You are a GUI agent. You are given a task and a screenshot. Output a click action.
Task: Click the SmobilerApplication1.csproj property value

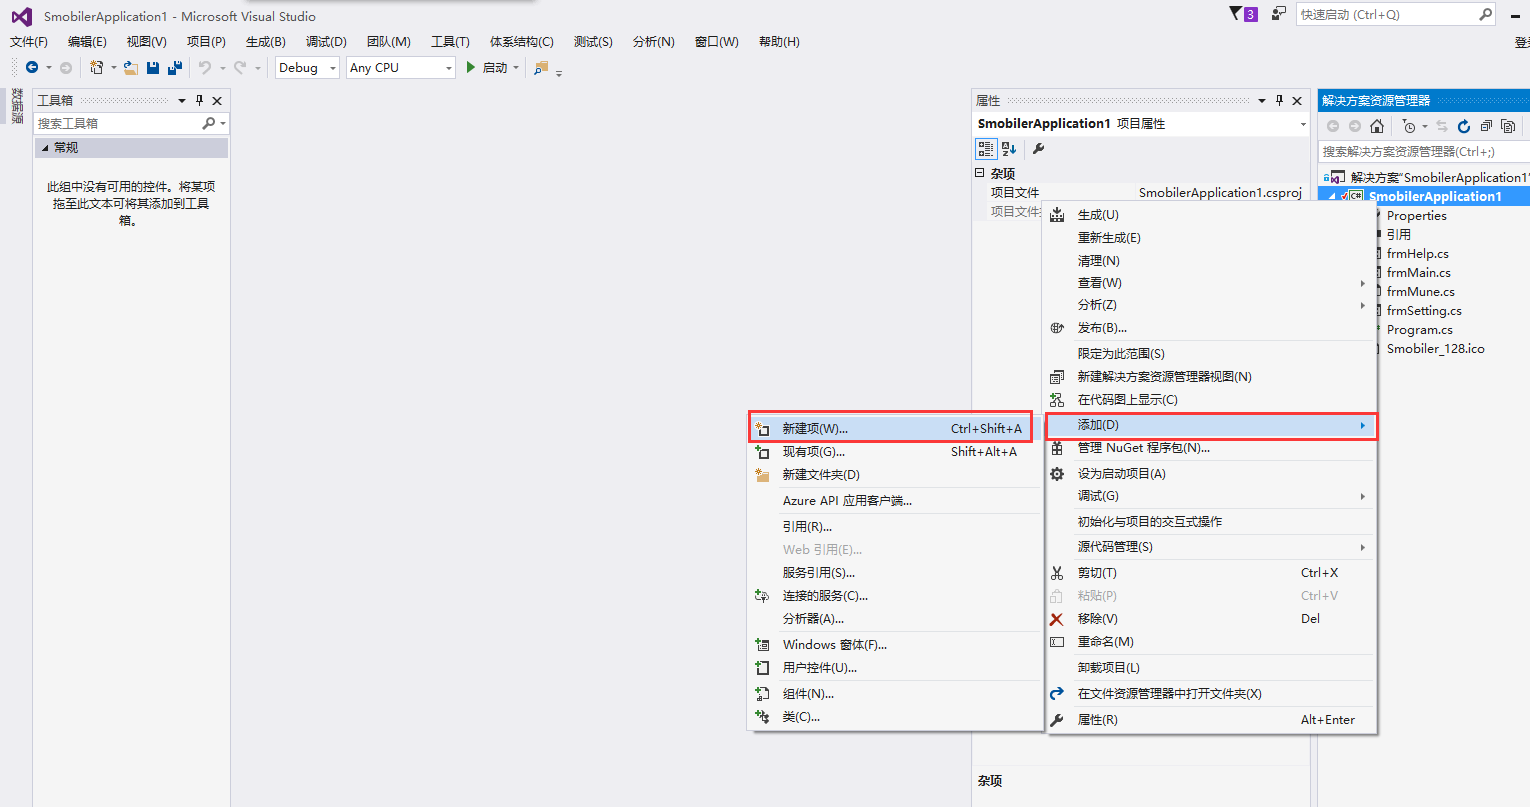(x=1219, y=193)
